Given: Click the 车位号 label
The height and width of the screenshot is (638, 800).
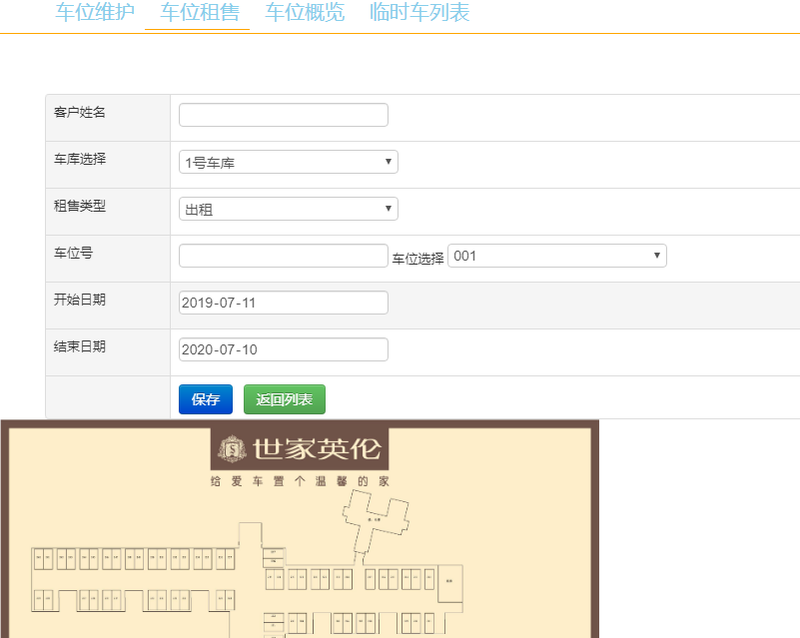Looking at the screenshot, I should click(73, 253).
